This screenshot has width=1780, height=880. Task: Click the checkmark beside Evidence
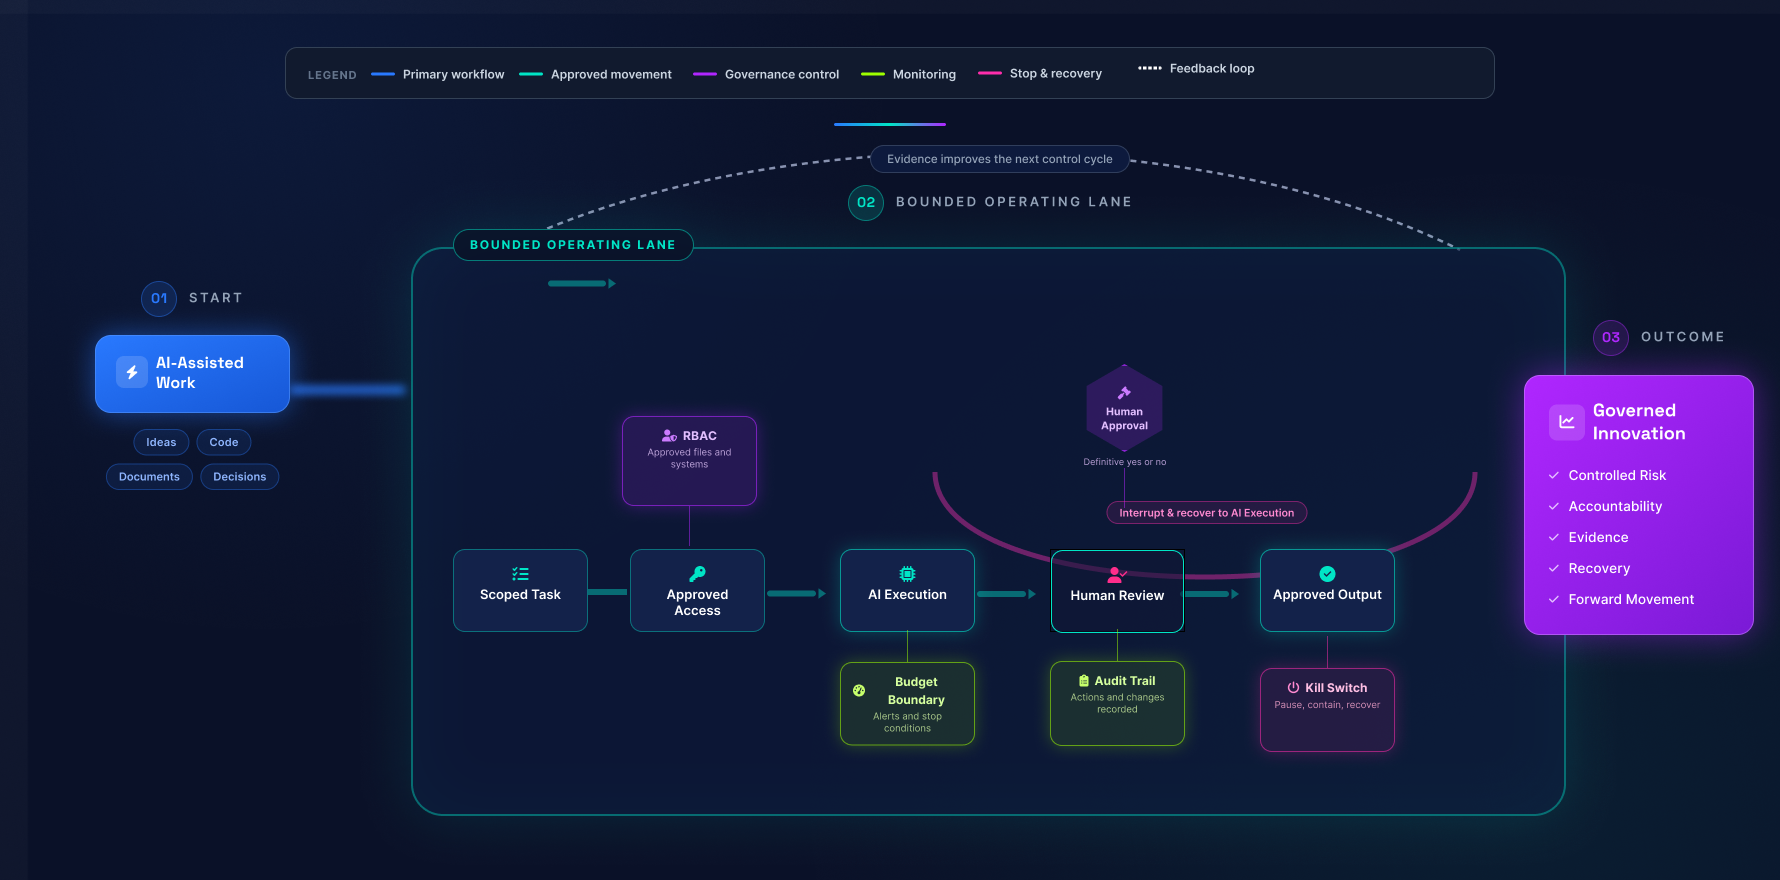[x=1554, y=538]
